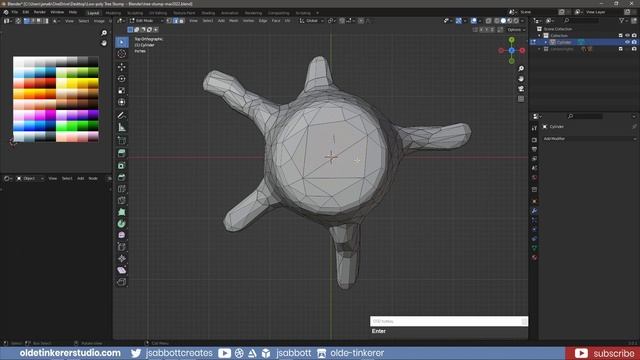Click the image editor zoom magnifier
640x360 pixels.
[104, 33]
